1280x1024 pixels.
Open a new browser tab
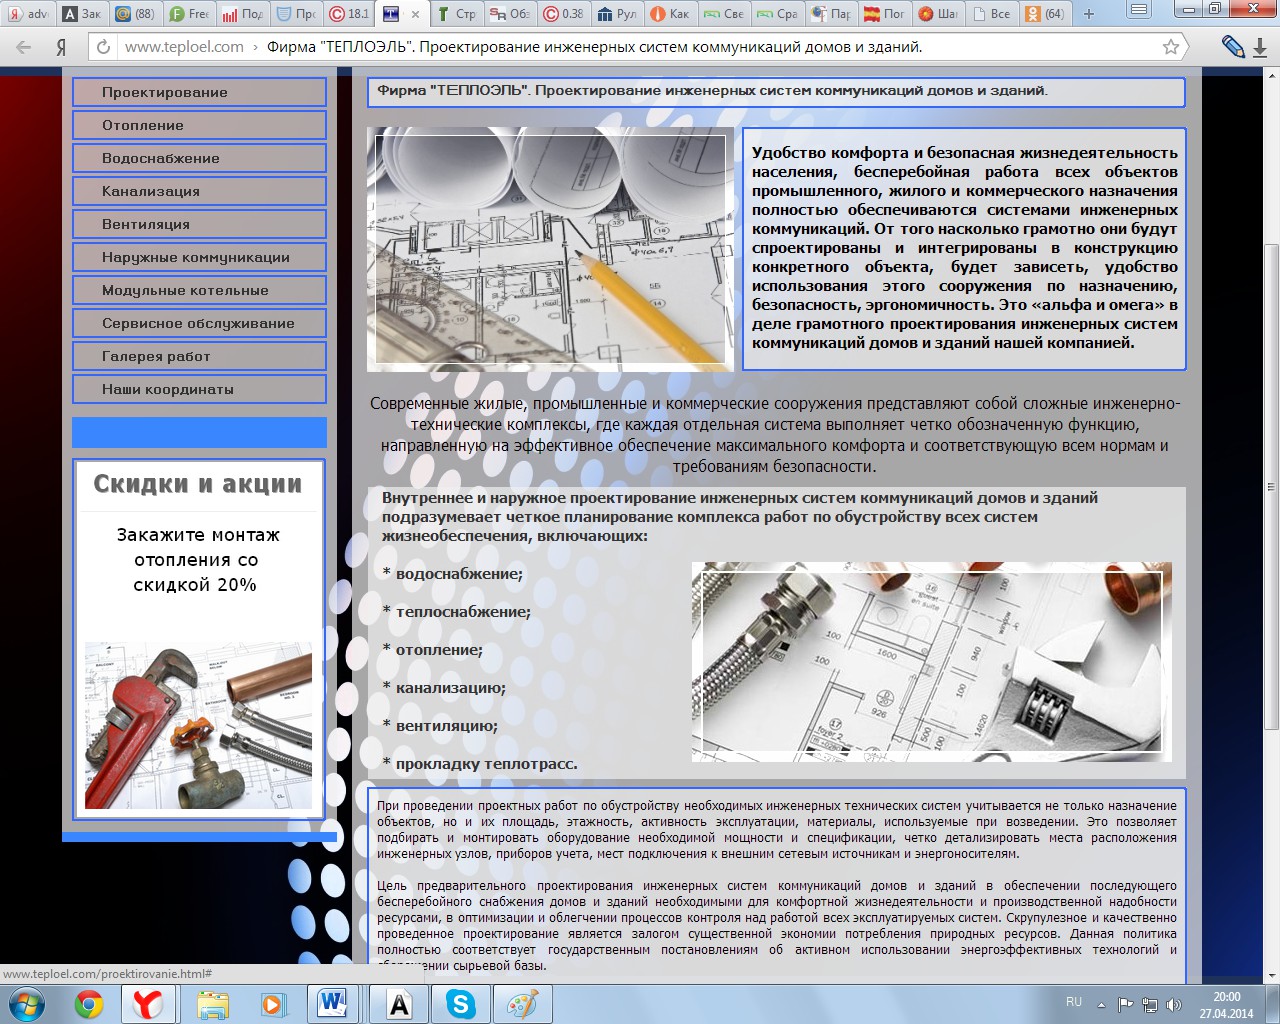click(1089, 14)
